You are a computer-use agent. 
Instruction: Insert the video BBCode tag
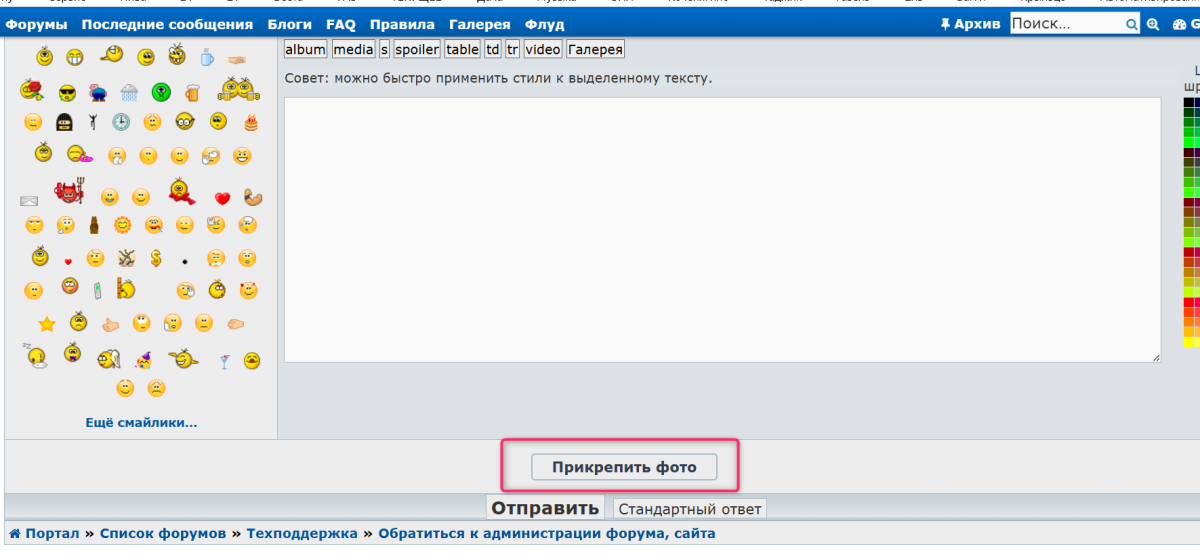point(543,49)
